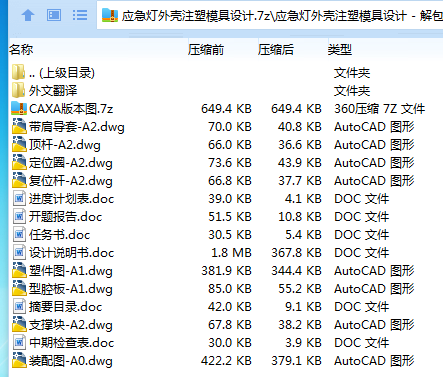Screen dimensions: 443x377
Task: Click the 进度计划表.doc file icon
Action: 19,199
